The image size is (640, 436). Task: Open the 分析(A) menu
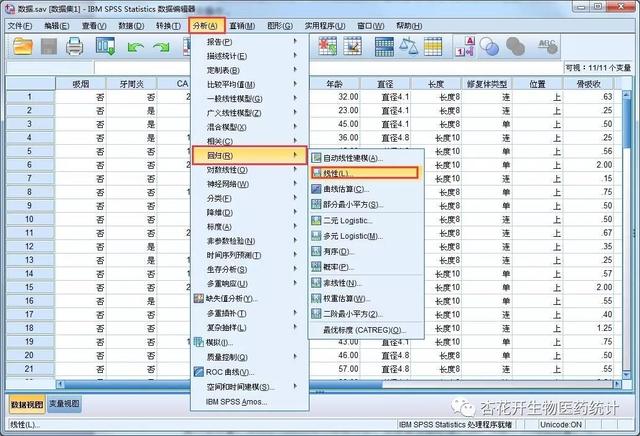coord(206,26)
